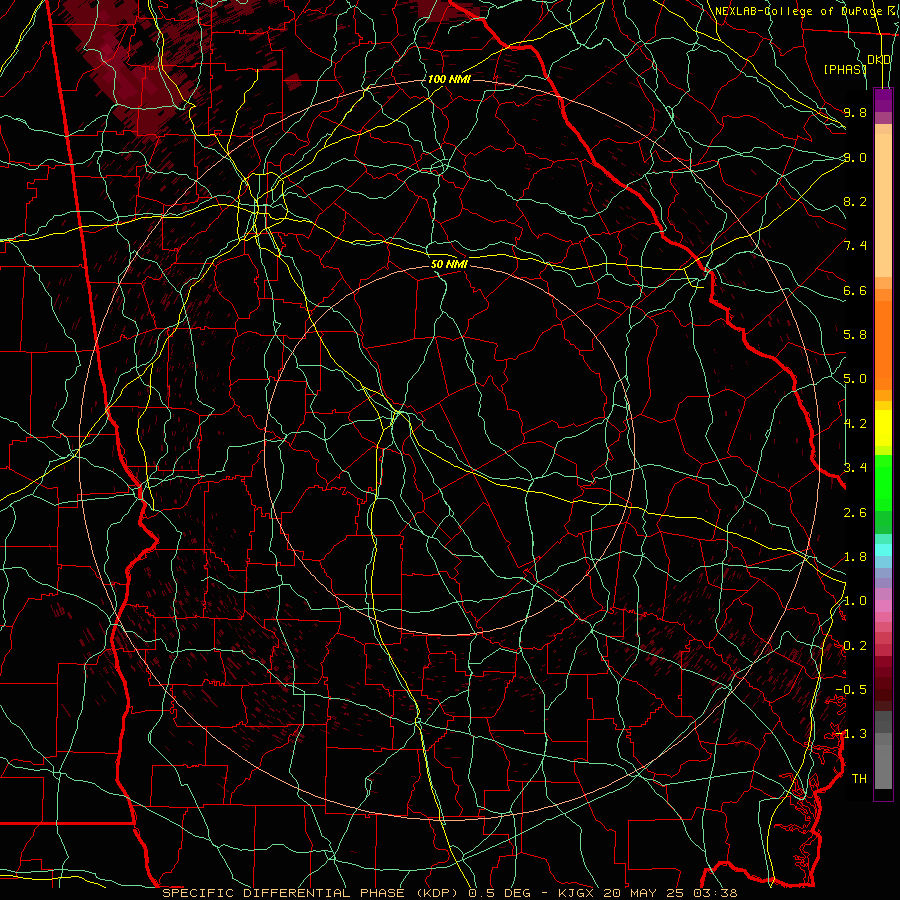Click the "50 NMI" range ring label

coord(449,264)
